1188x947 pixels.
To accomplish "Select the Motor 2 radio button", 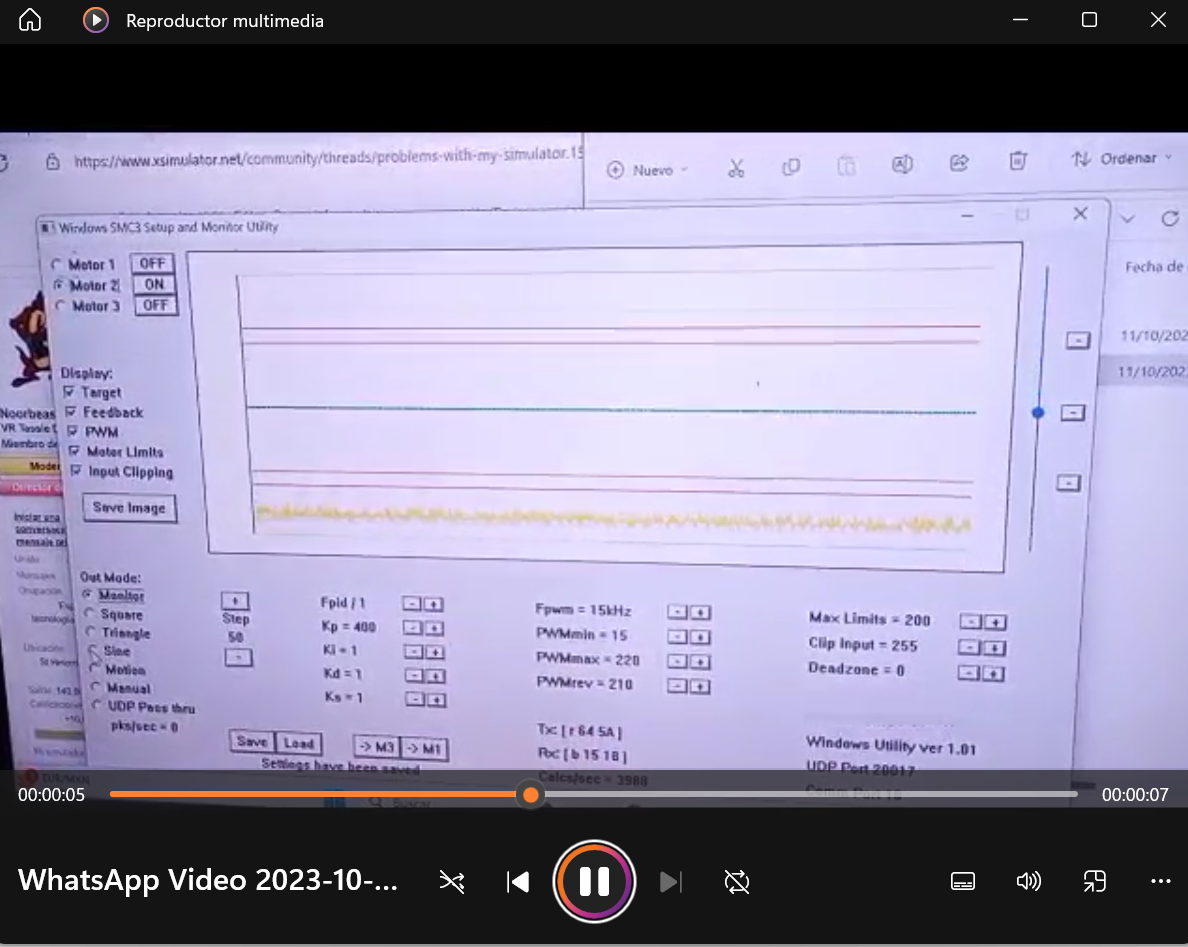I will point(58,286).
